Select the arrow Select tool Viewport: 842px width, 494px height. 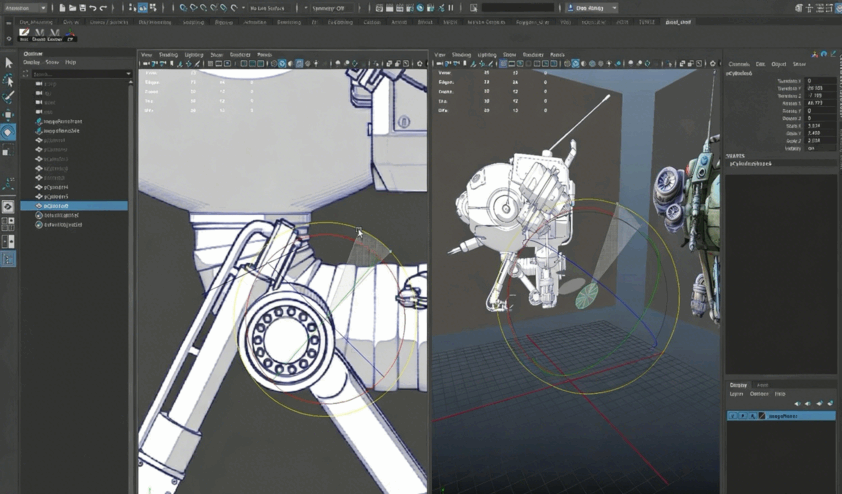click(8, 63)
